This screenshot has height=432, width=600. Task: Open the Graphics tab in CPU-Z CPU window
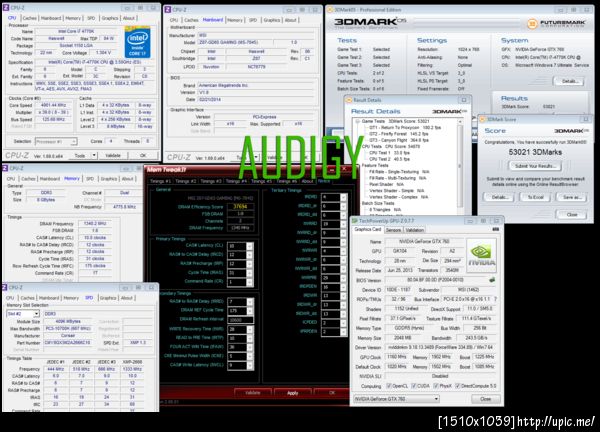[x=109, y=18]
